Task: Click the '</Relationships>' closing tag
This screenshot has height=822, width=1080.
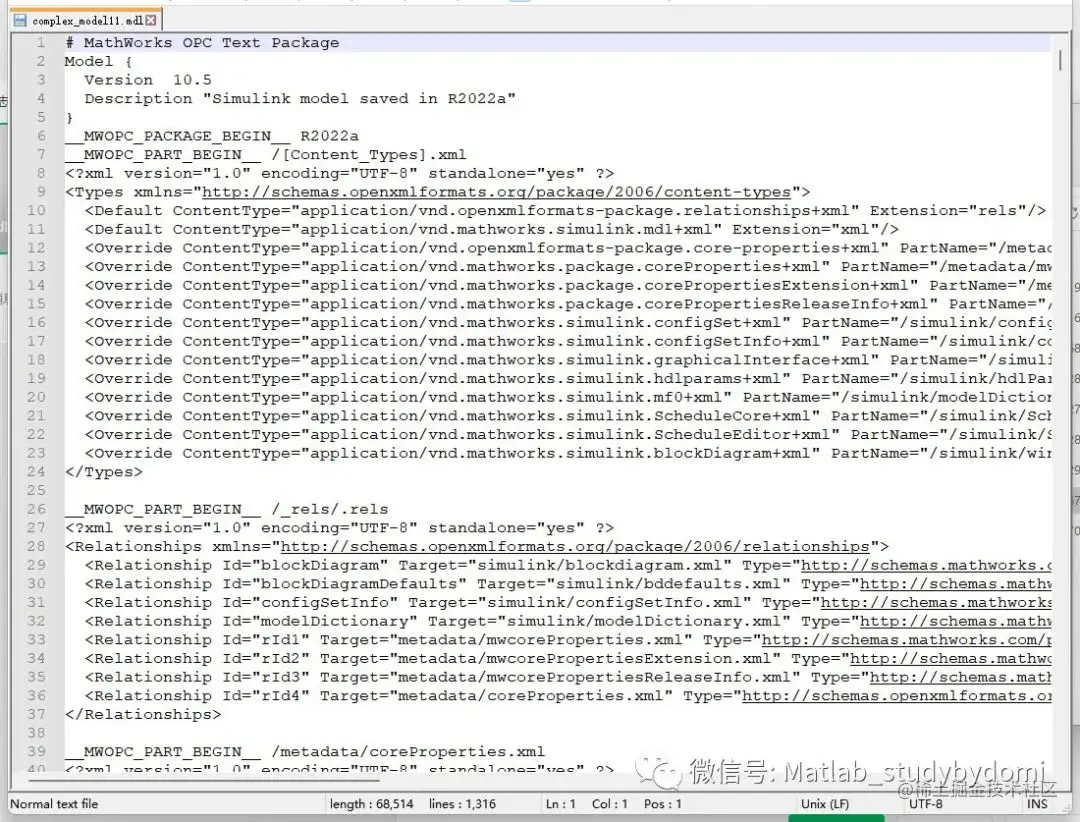Action: (x=143, y=715)
